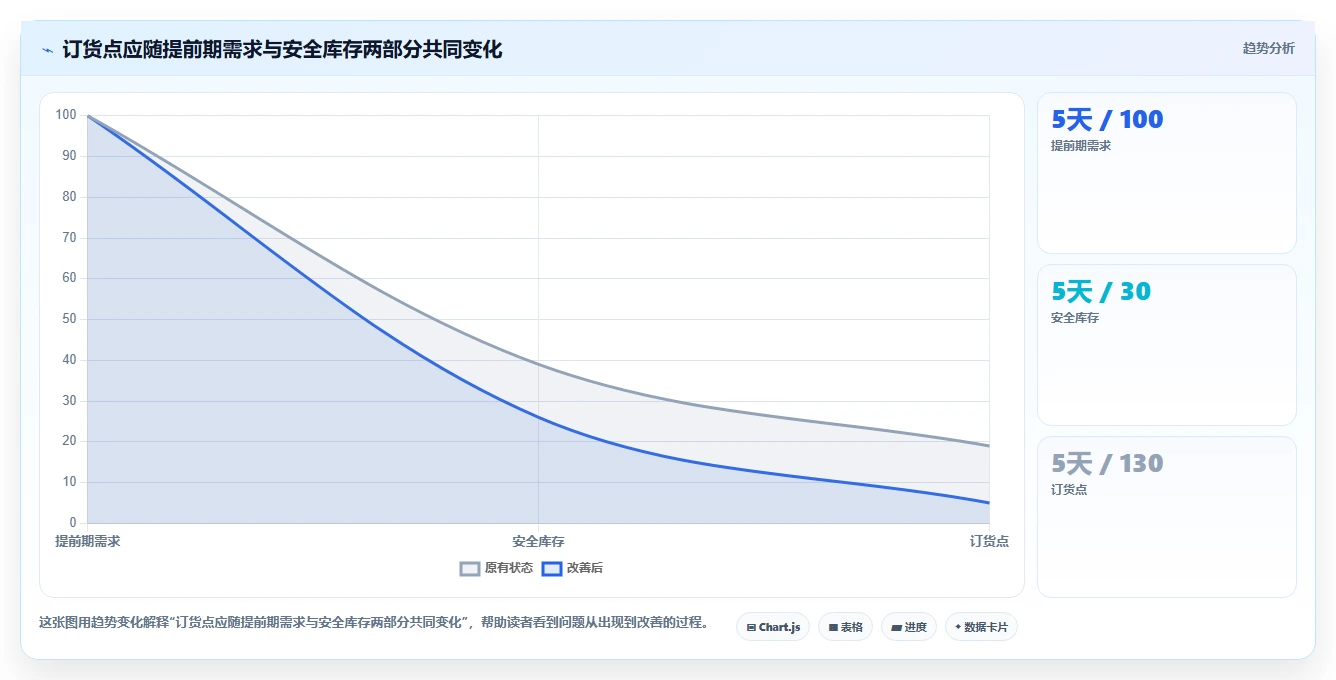Click the y-axis value 50
The width and height of the screenshot is (1336, 680).
69,319
